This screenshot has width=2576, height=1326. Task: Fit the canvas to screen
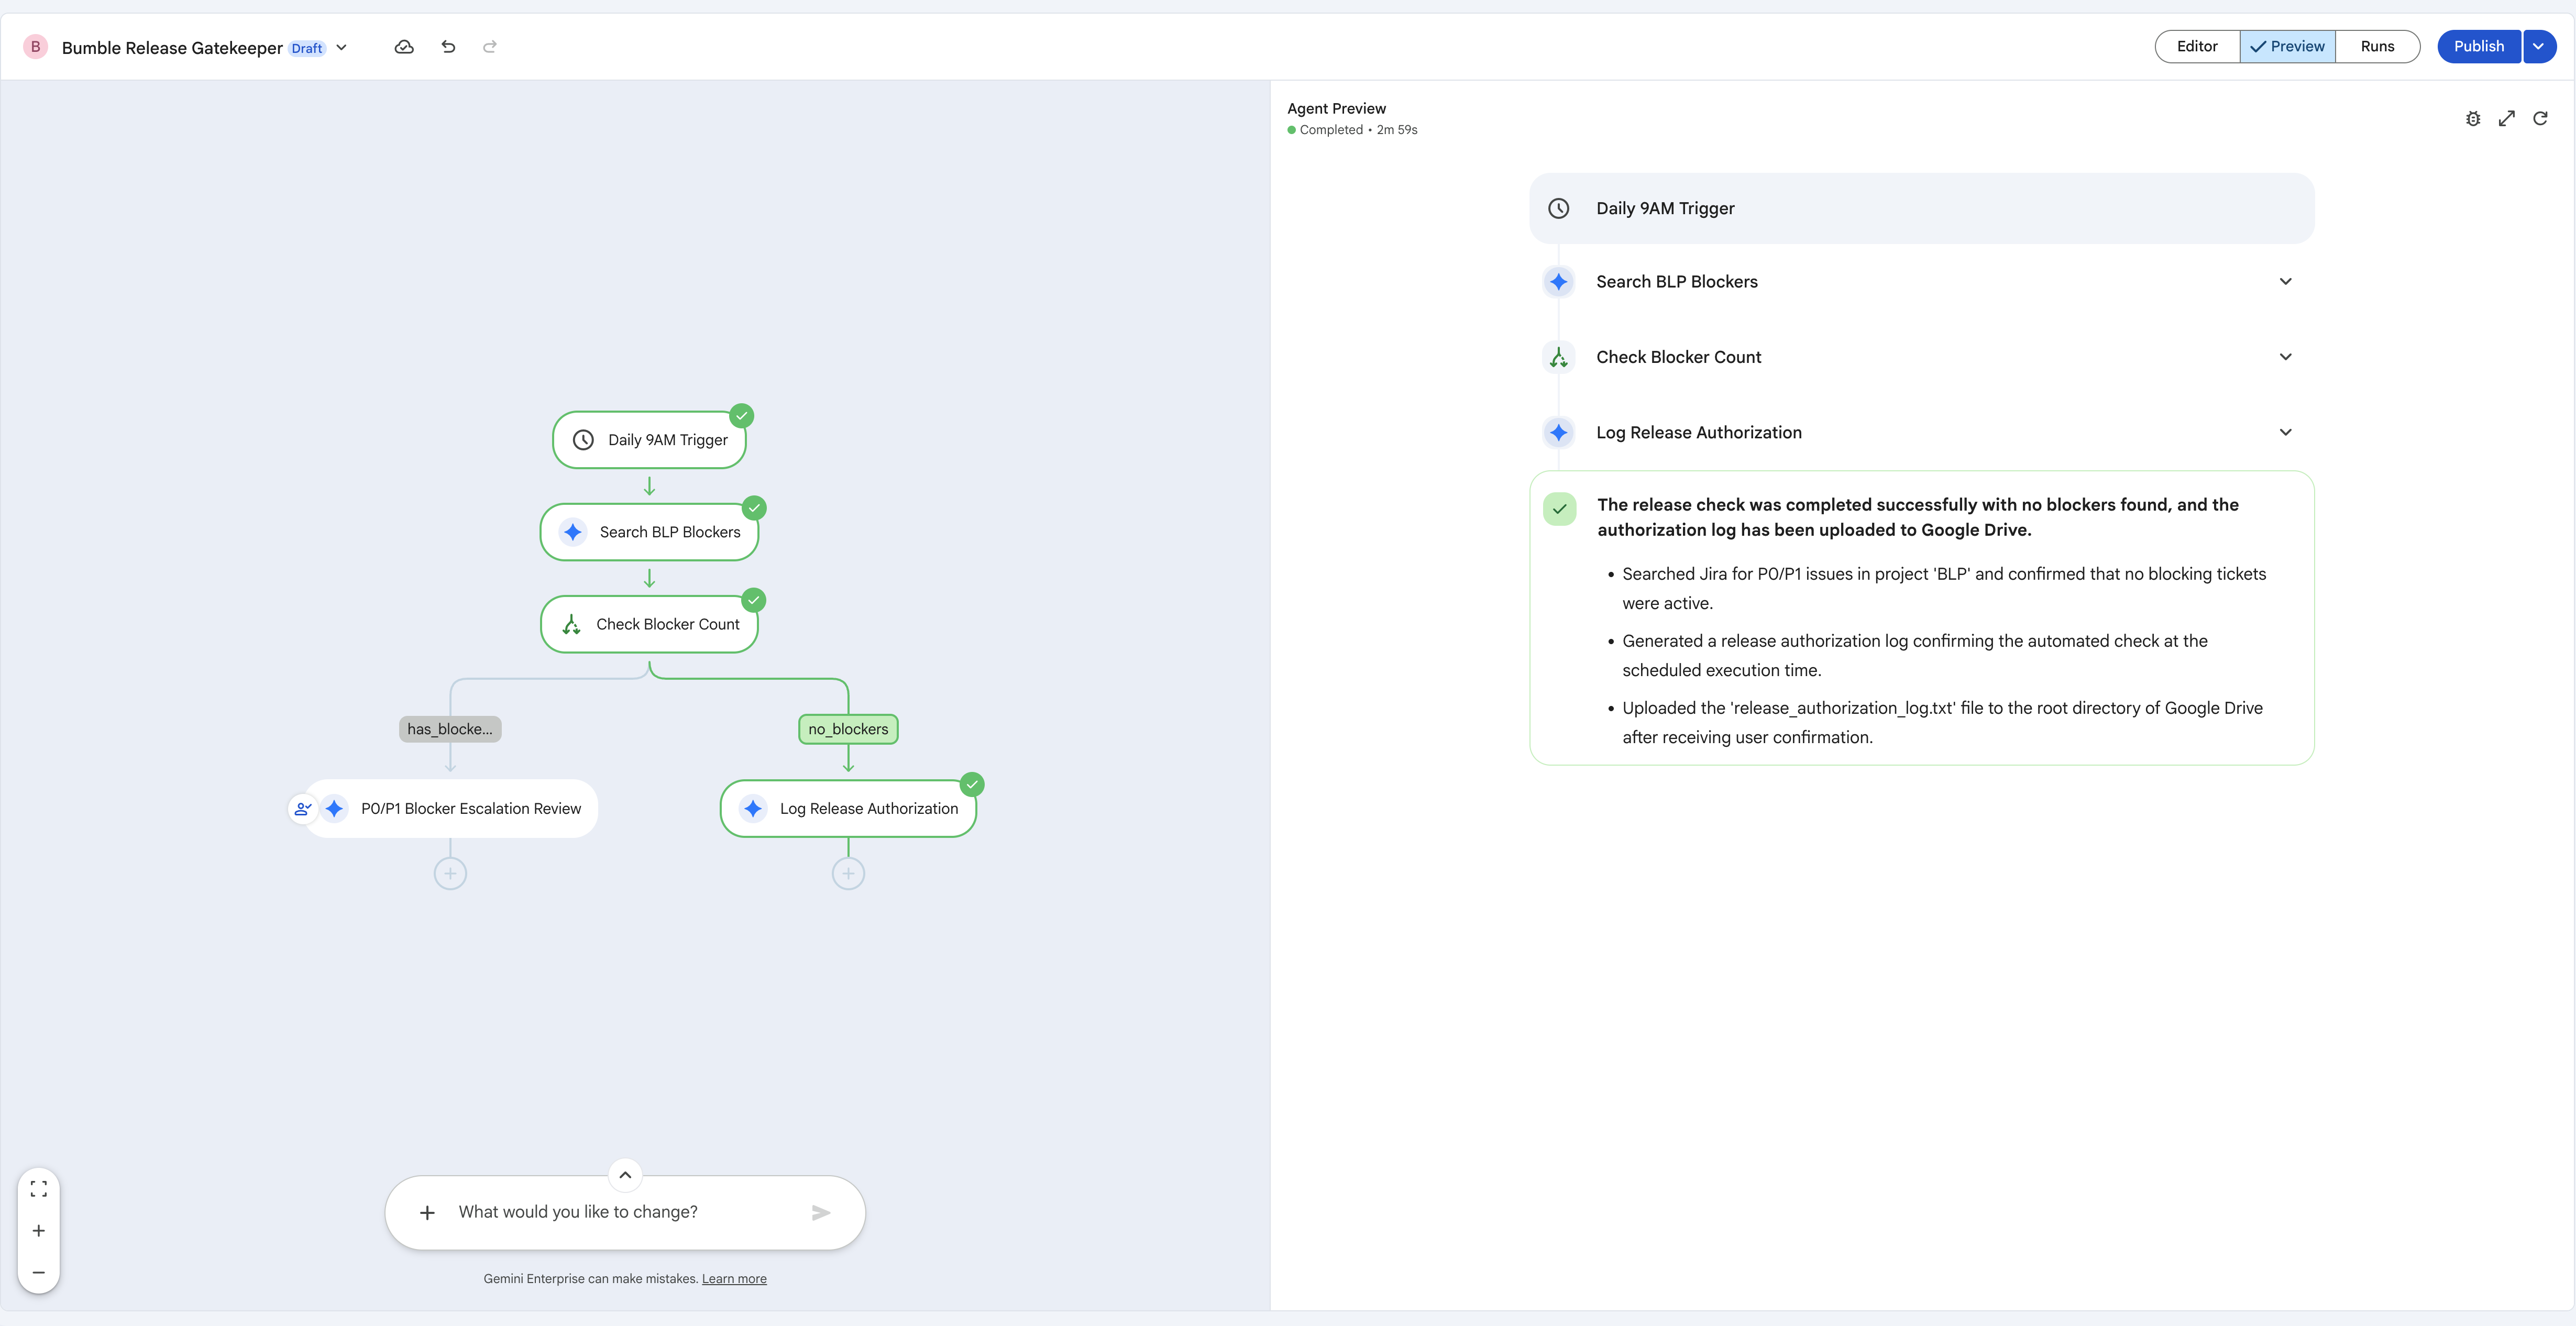[39, 1189]
